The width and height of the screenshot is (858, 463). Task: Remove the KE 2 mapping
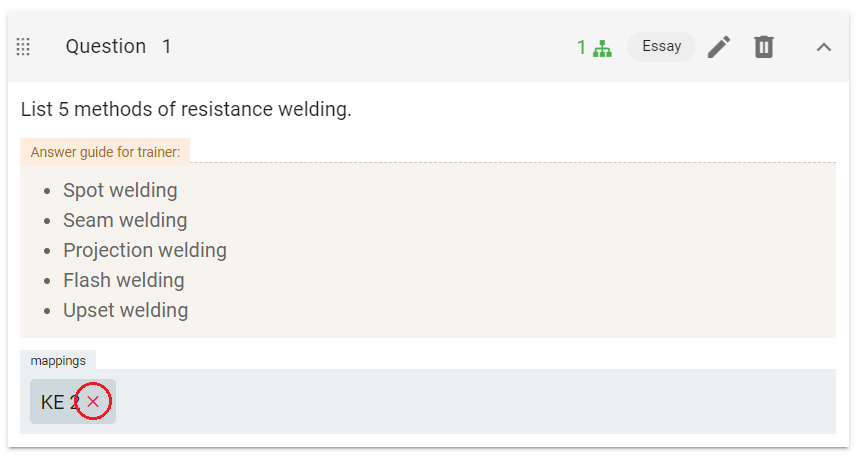[93, 402]
